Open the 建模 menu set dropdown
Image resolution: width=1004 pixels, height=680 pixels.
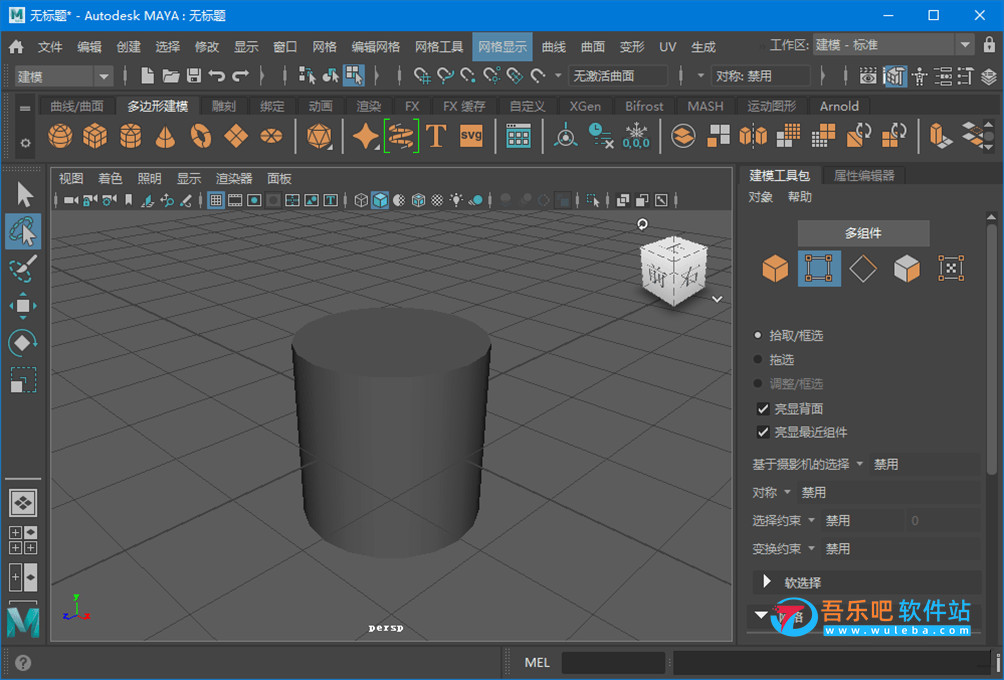pos(63,77)
